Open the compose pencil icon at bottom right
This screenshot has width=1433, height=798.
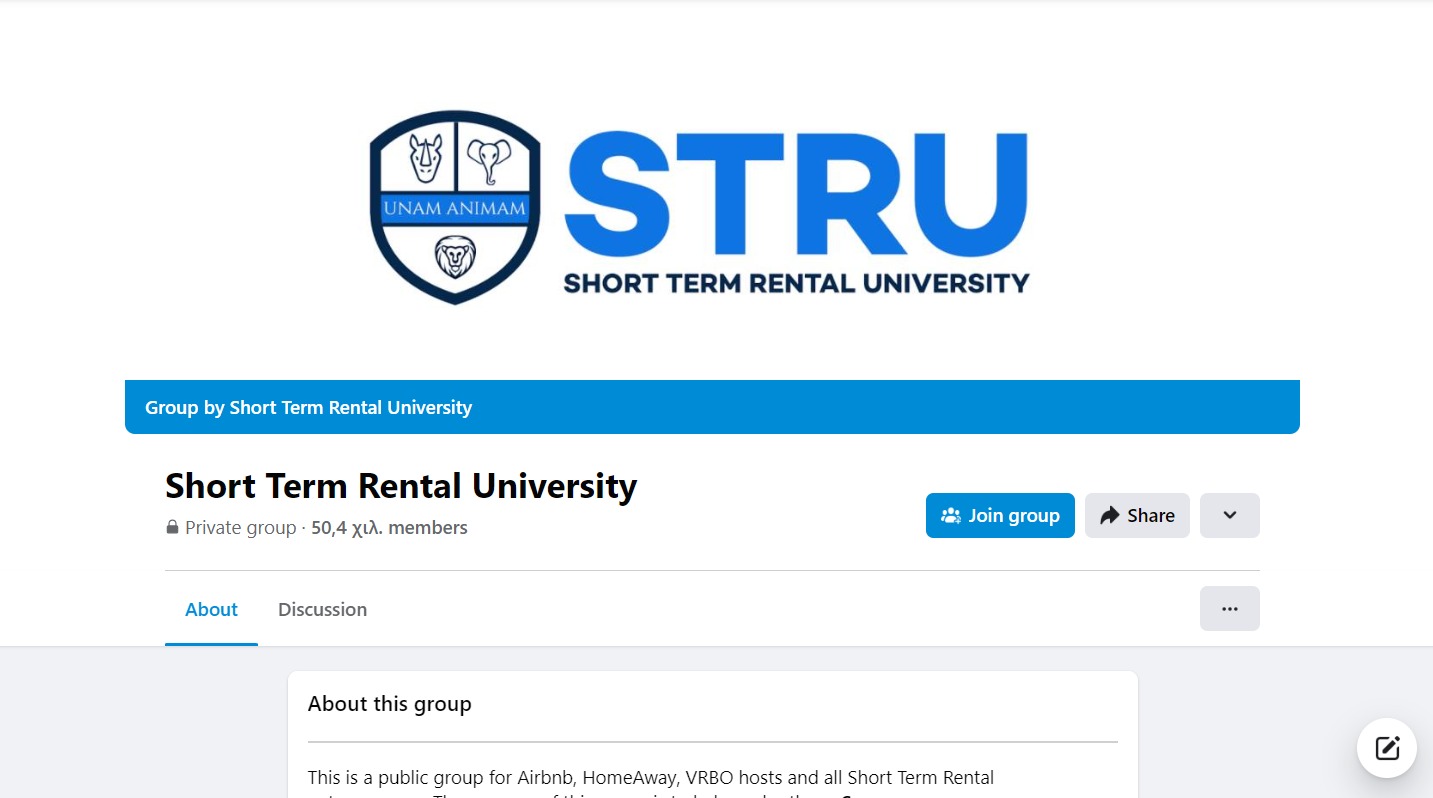[x=1386, y=747]
